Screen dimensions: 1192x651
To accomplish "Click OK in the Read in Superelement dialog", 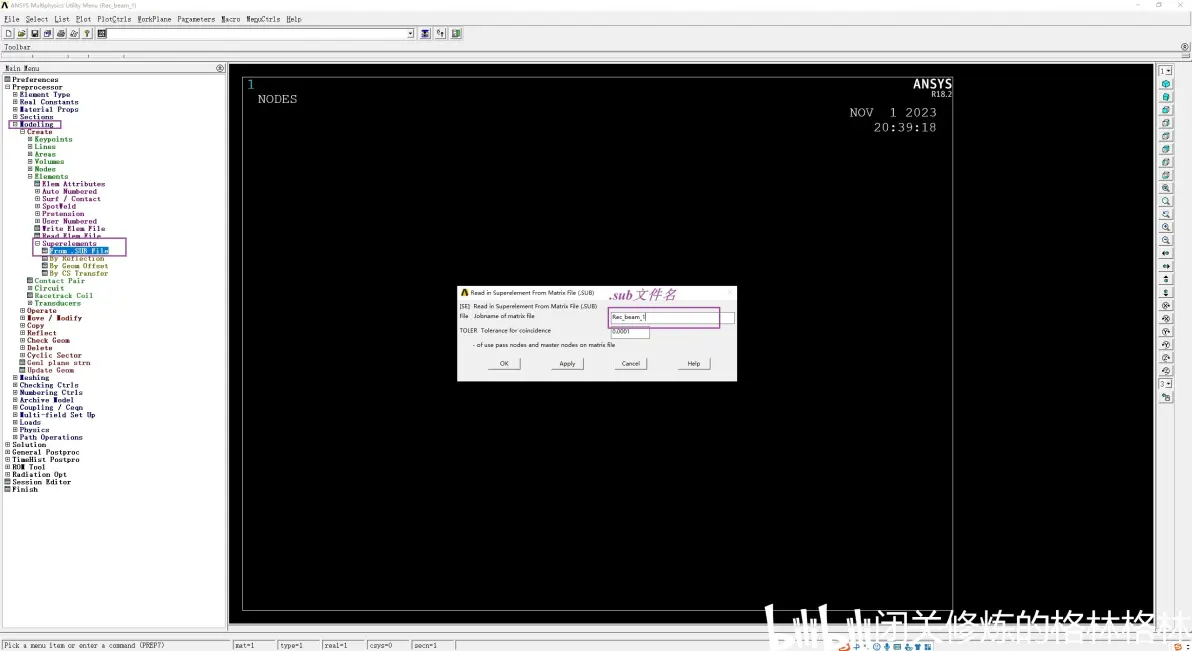I will coord(504,364).
